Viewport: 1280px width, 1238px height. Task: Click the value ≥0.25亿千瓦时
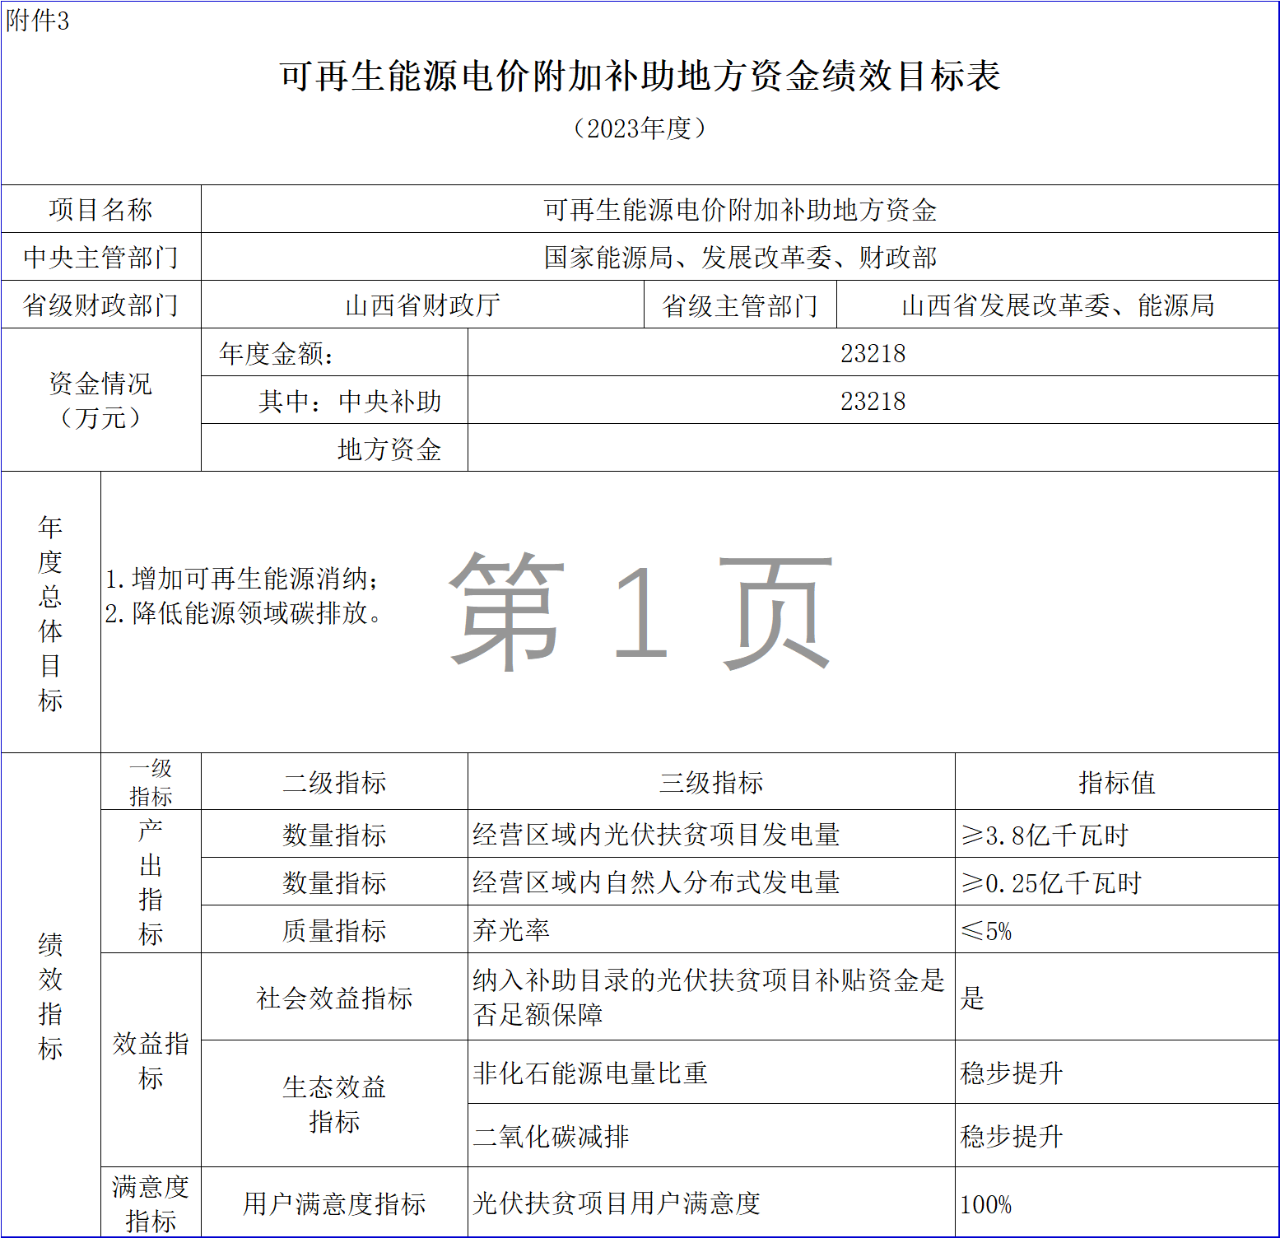tap(1117, 882)
